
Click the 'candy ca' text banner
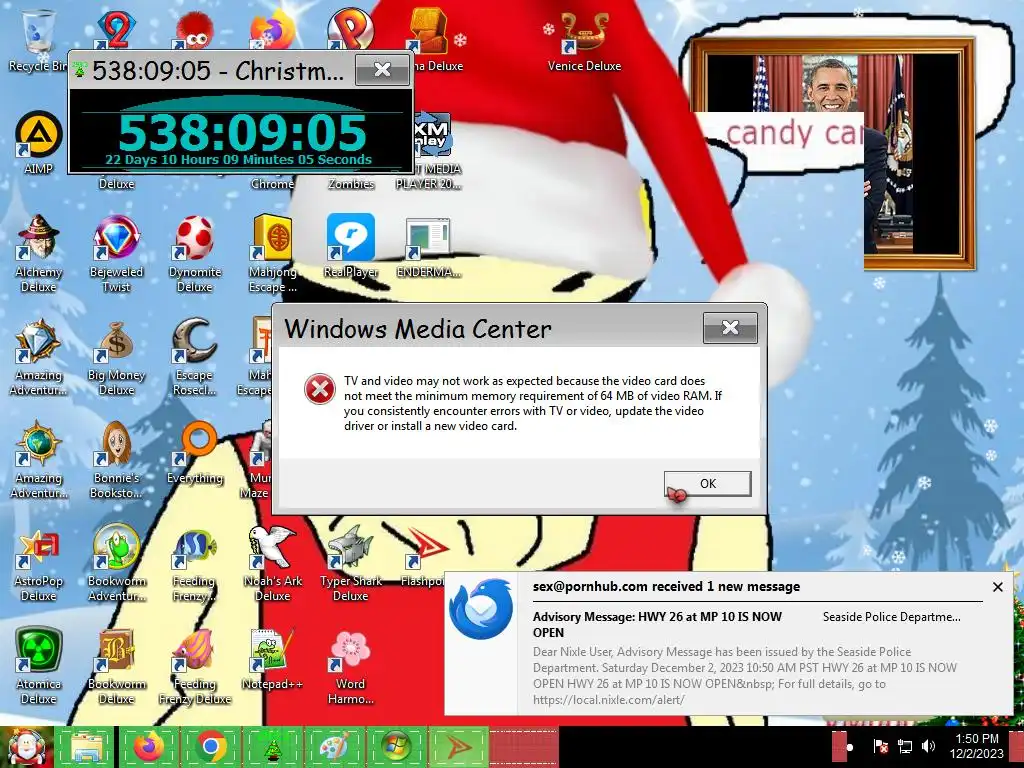(x=794, y=133)
